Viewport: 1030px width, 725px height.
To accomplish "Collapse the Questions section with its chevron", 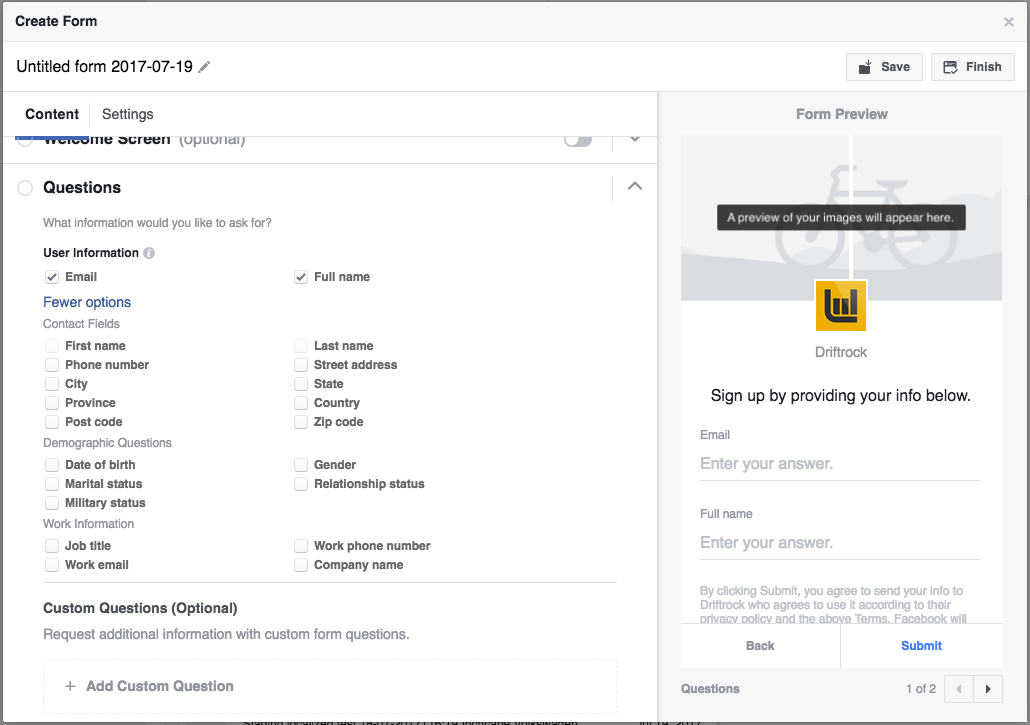I will (x=633, y=187).
